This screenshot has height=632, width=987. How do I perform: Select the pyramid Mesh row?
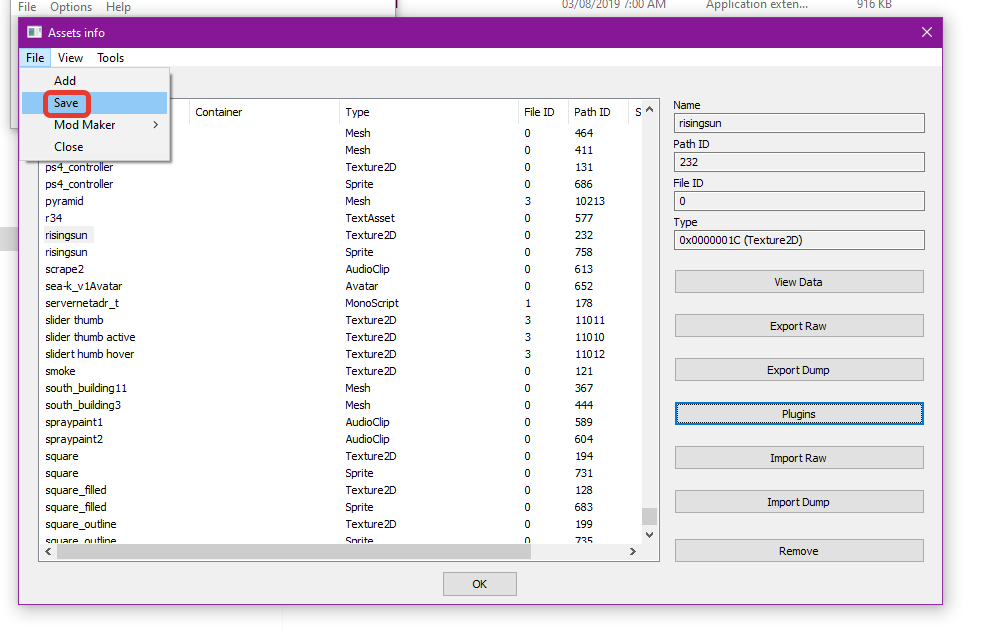click(x=340, y=201)
